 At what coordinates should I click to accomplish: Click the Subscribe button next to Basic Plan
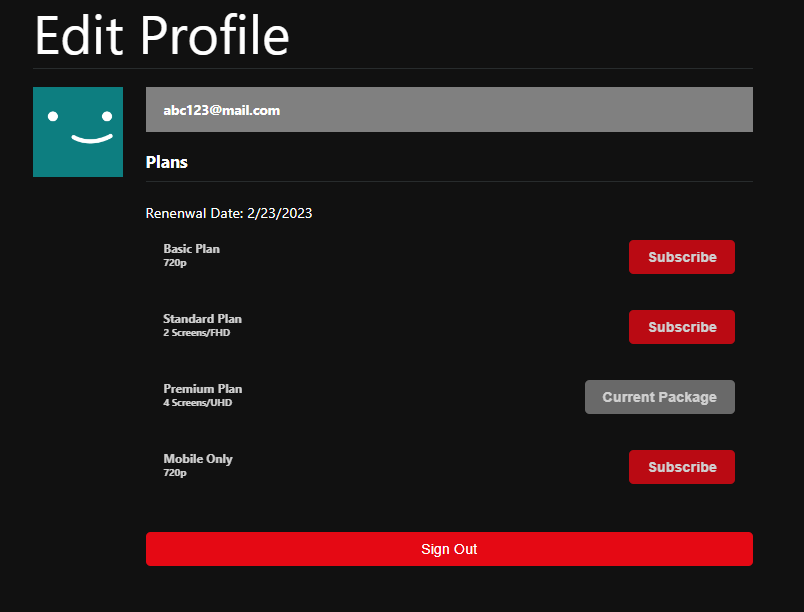[682, 257]
